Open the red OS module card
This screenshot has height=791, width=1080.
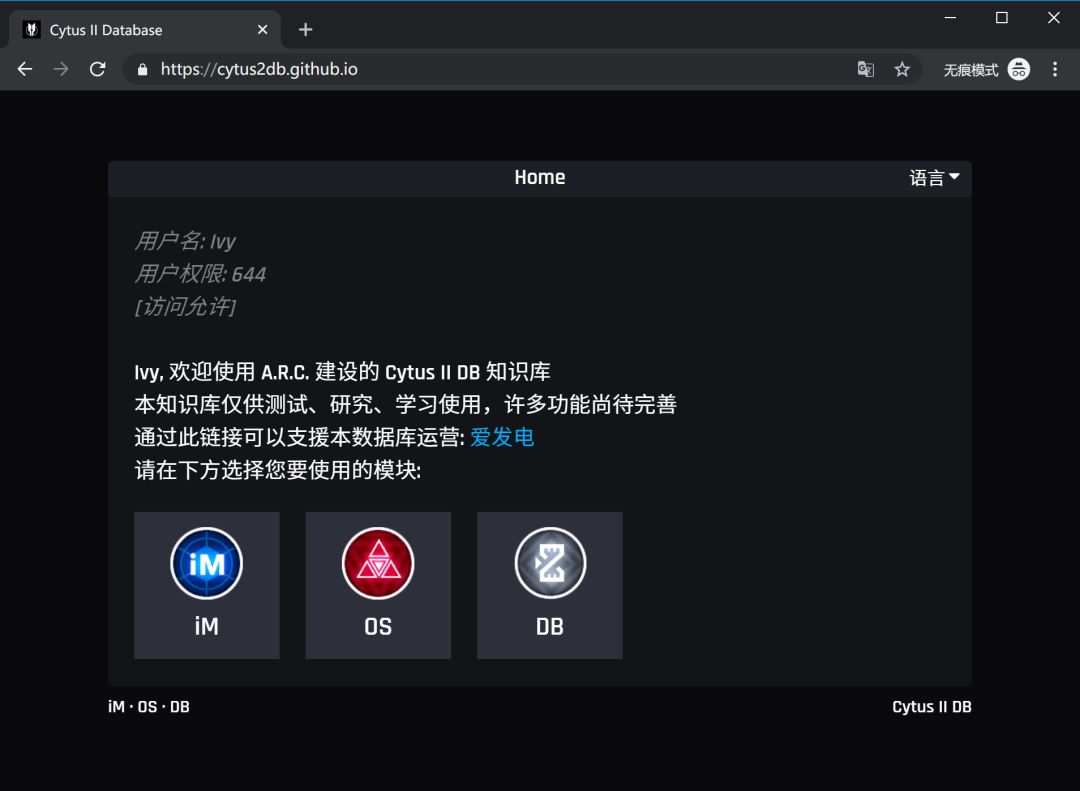click(x=378, y=585)
